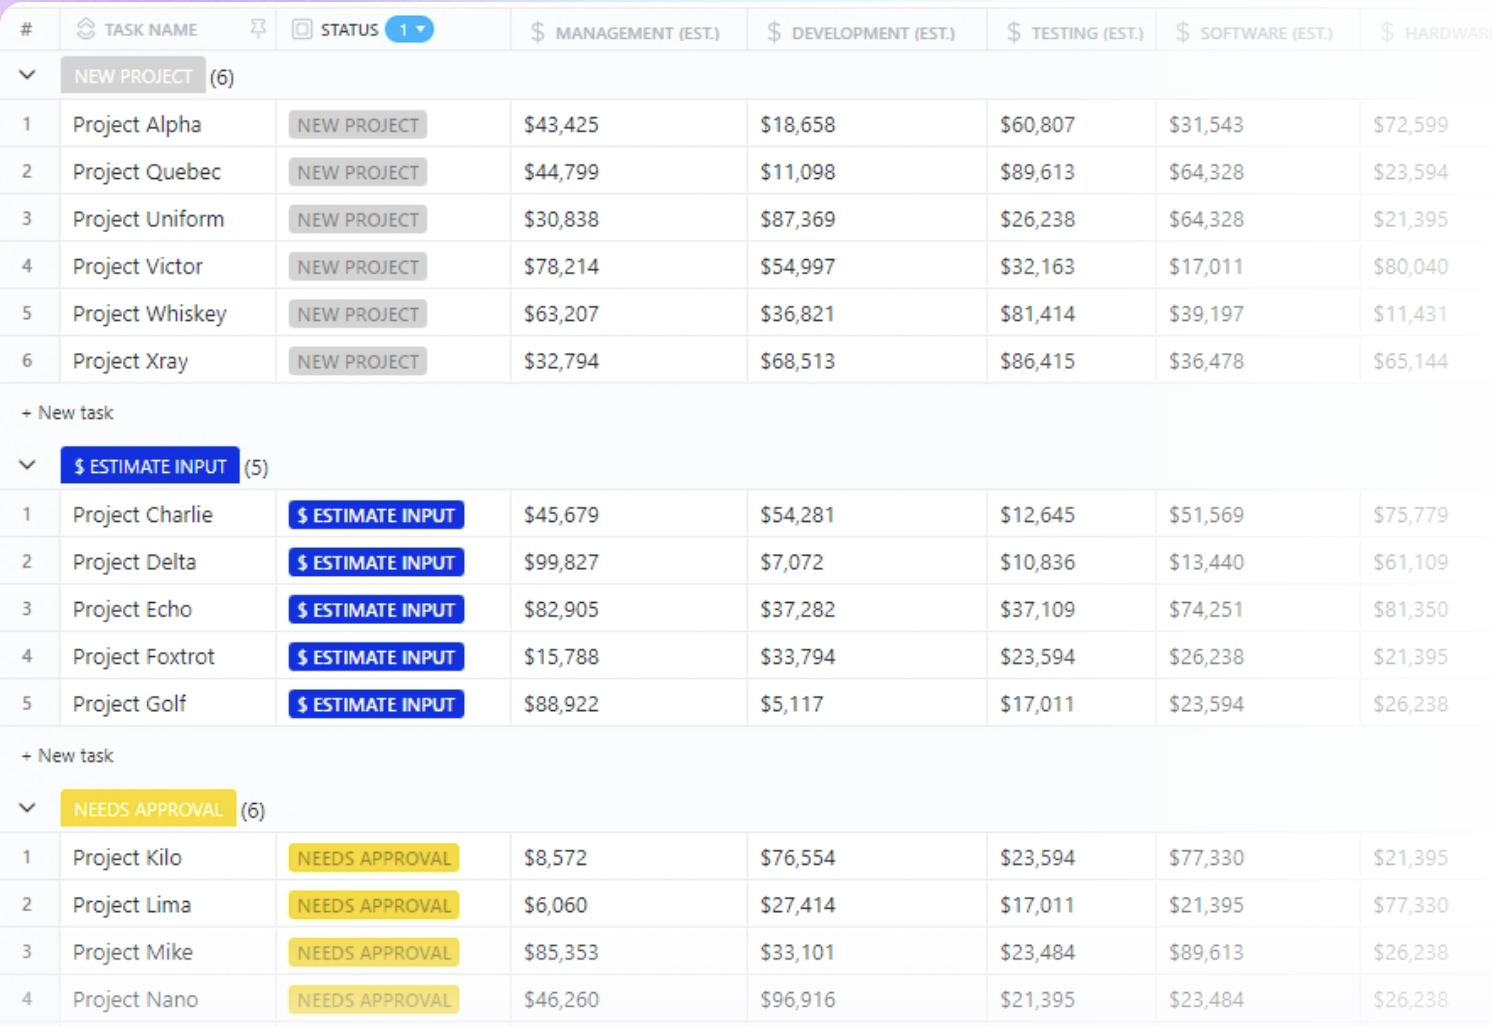Open Project Foxtrot task

(x=144, y=656)
